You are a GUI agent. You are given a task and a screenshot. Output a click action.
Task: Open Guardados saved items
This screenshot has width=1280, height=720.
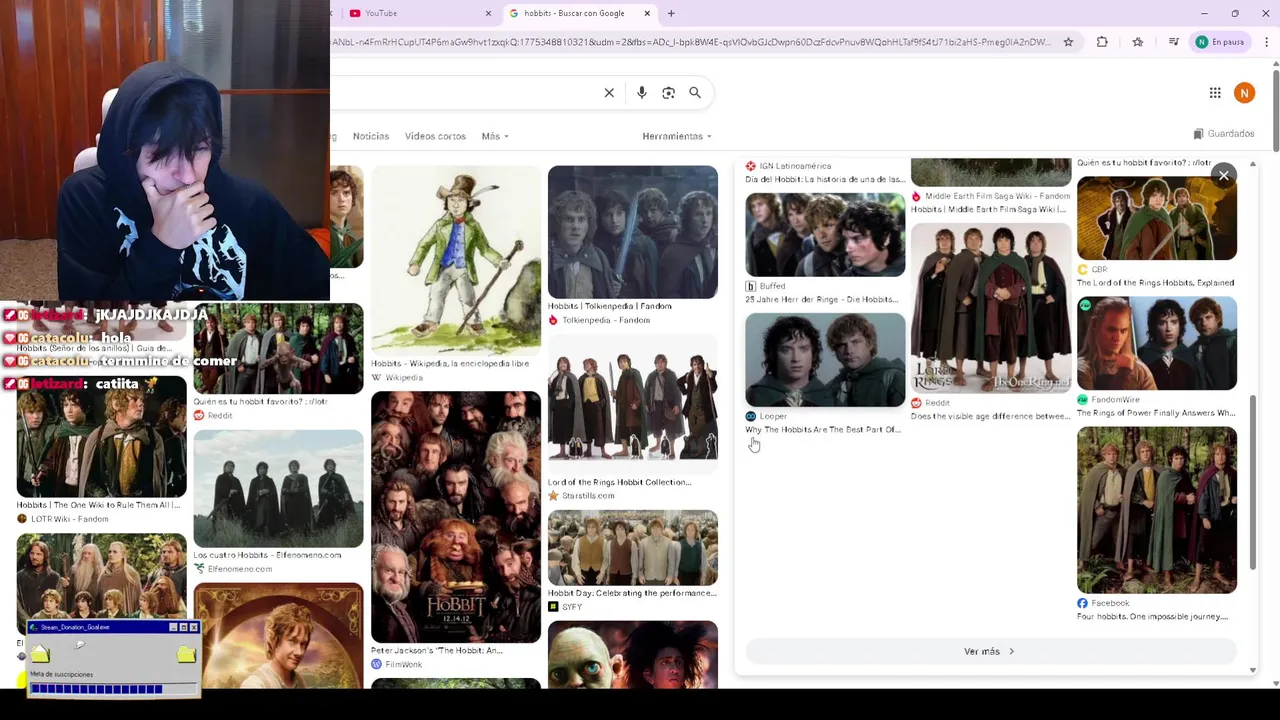pyautogui.click(x=1224, y=134)
